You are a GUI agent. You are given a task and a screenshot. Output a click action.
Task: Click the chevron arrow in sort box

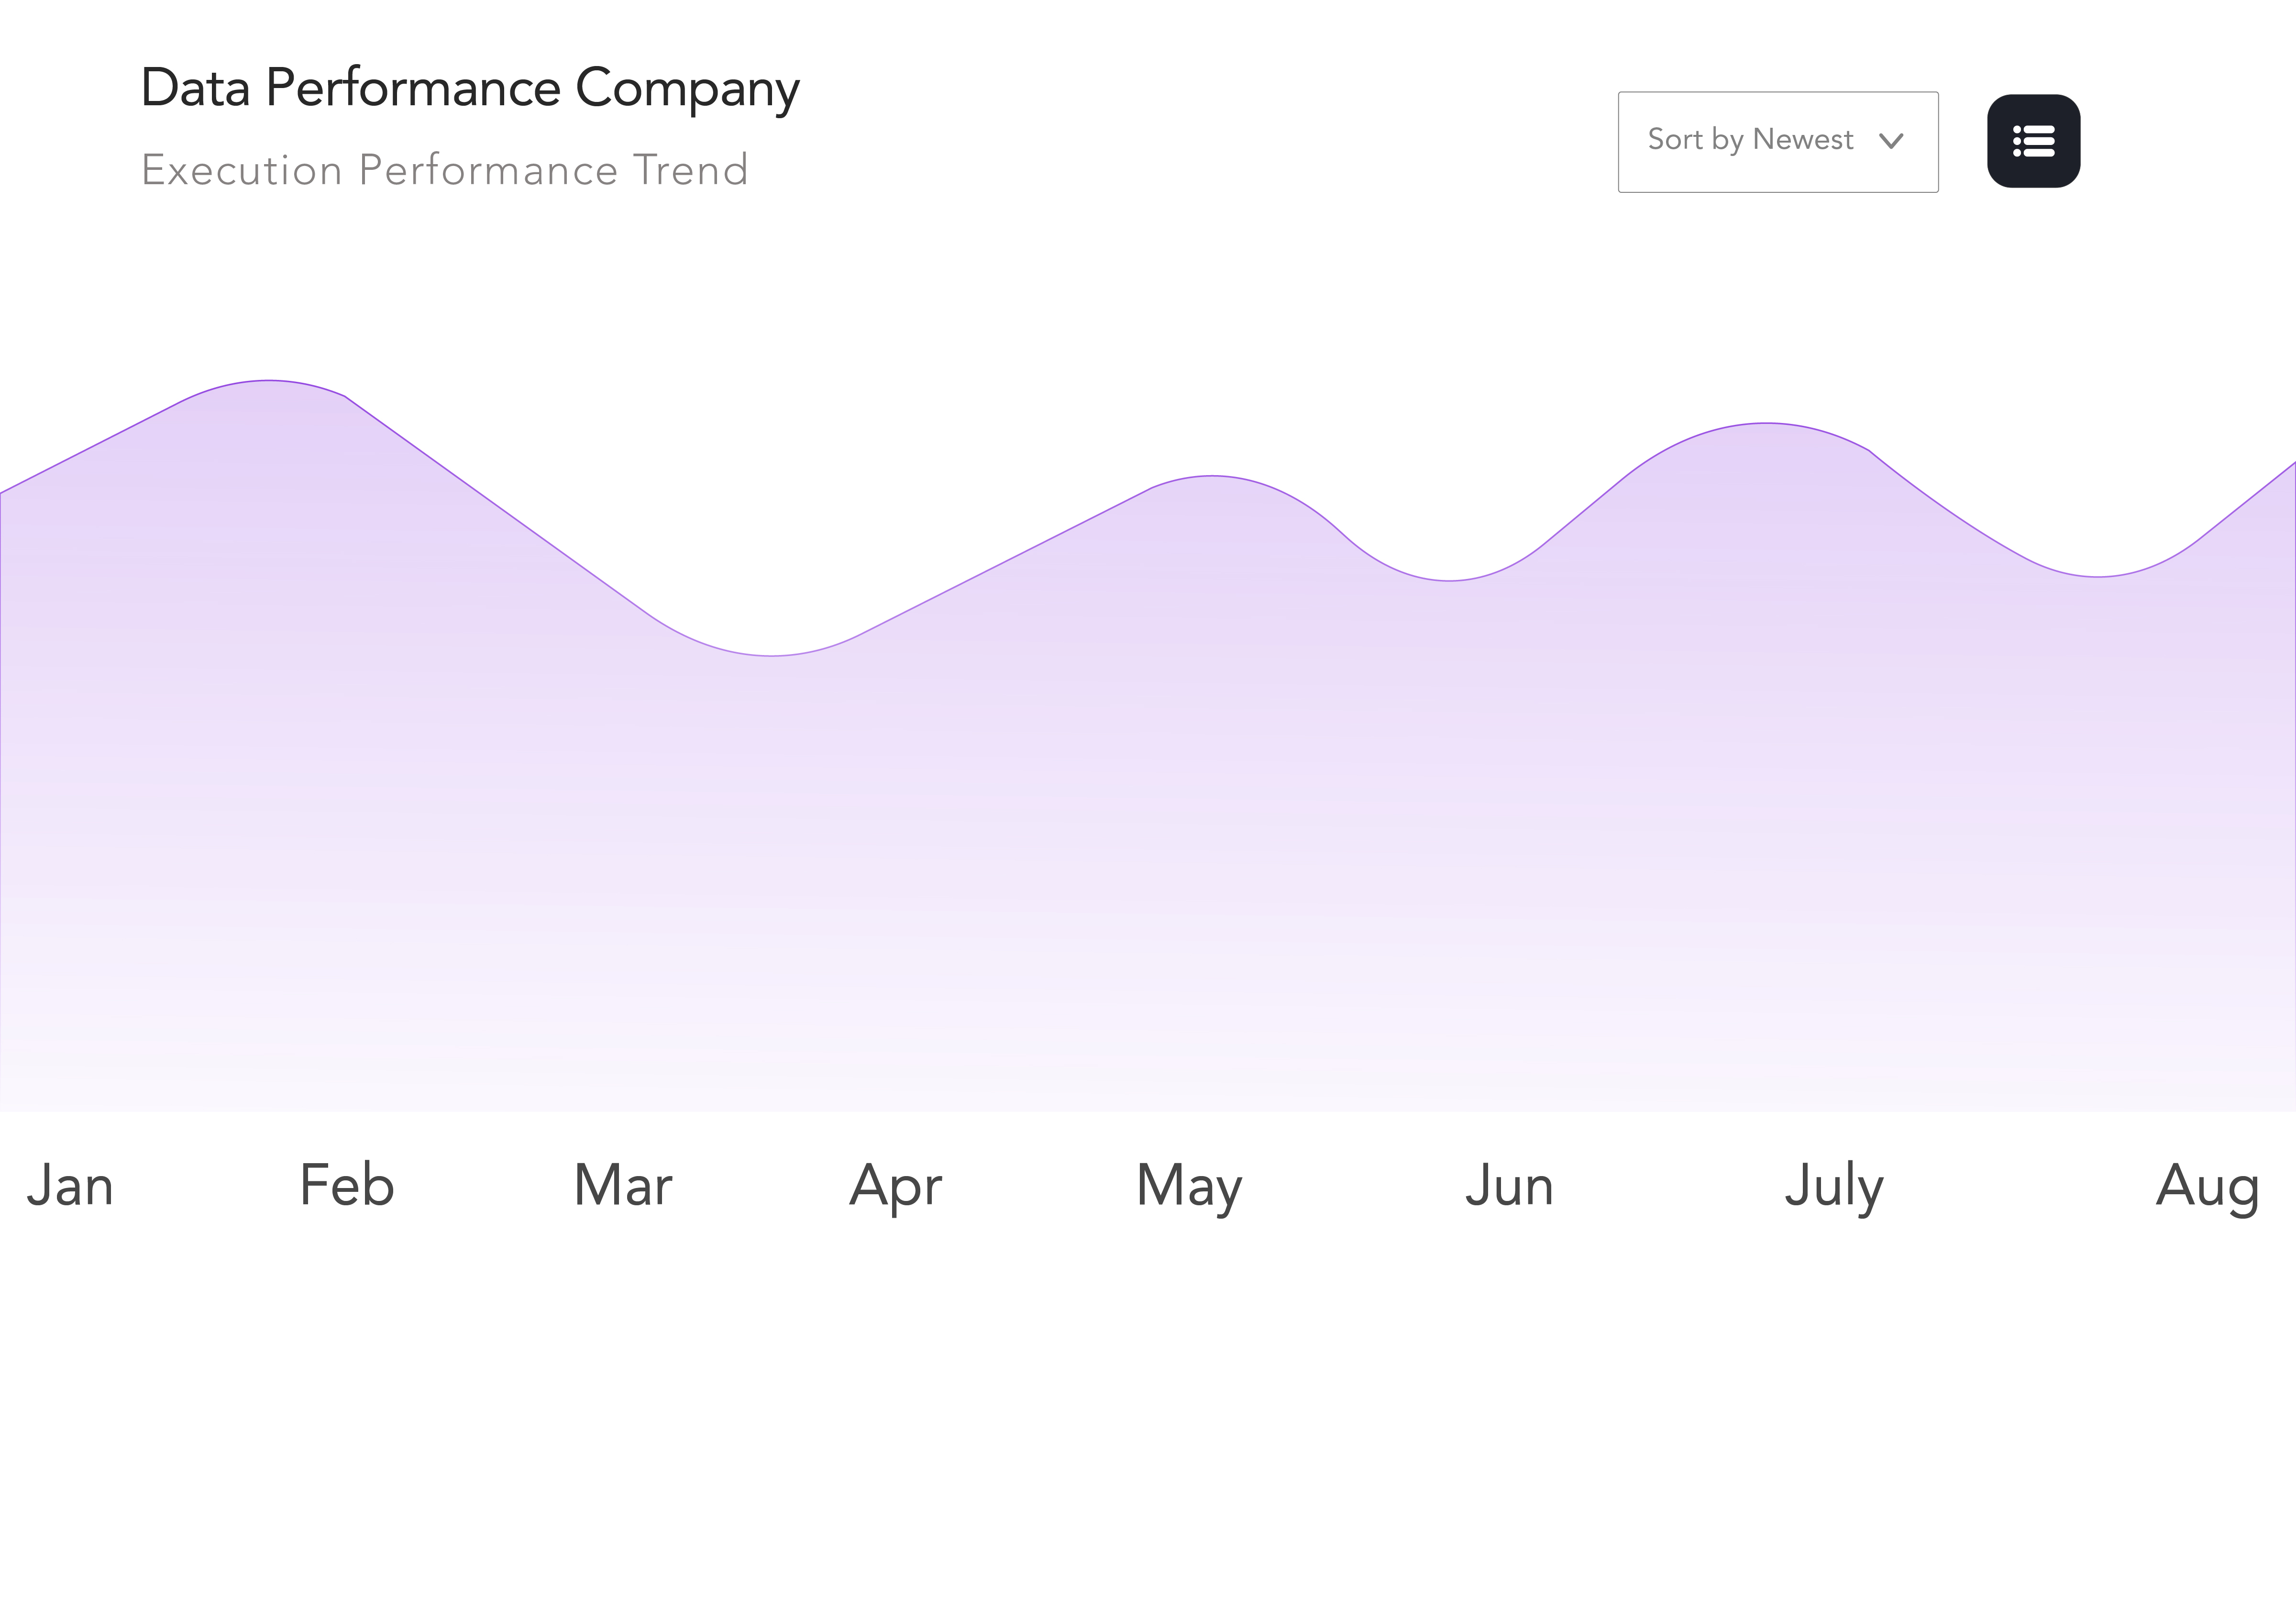pos(1890,141)
